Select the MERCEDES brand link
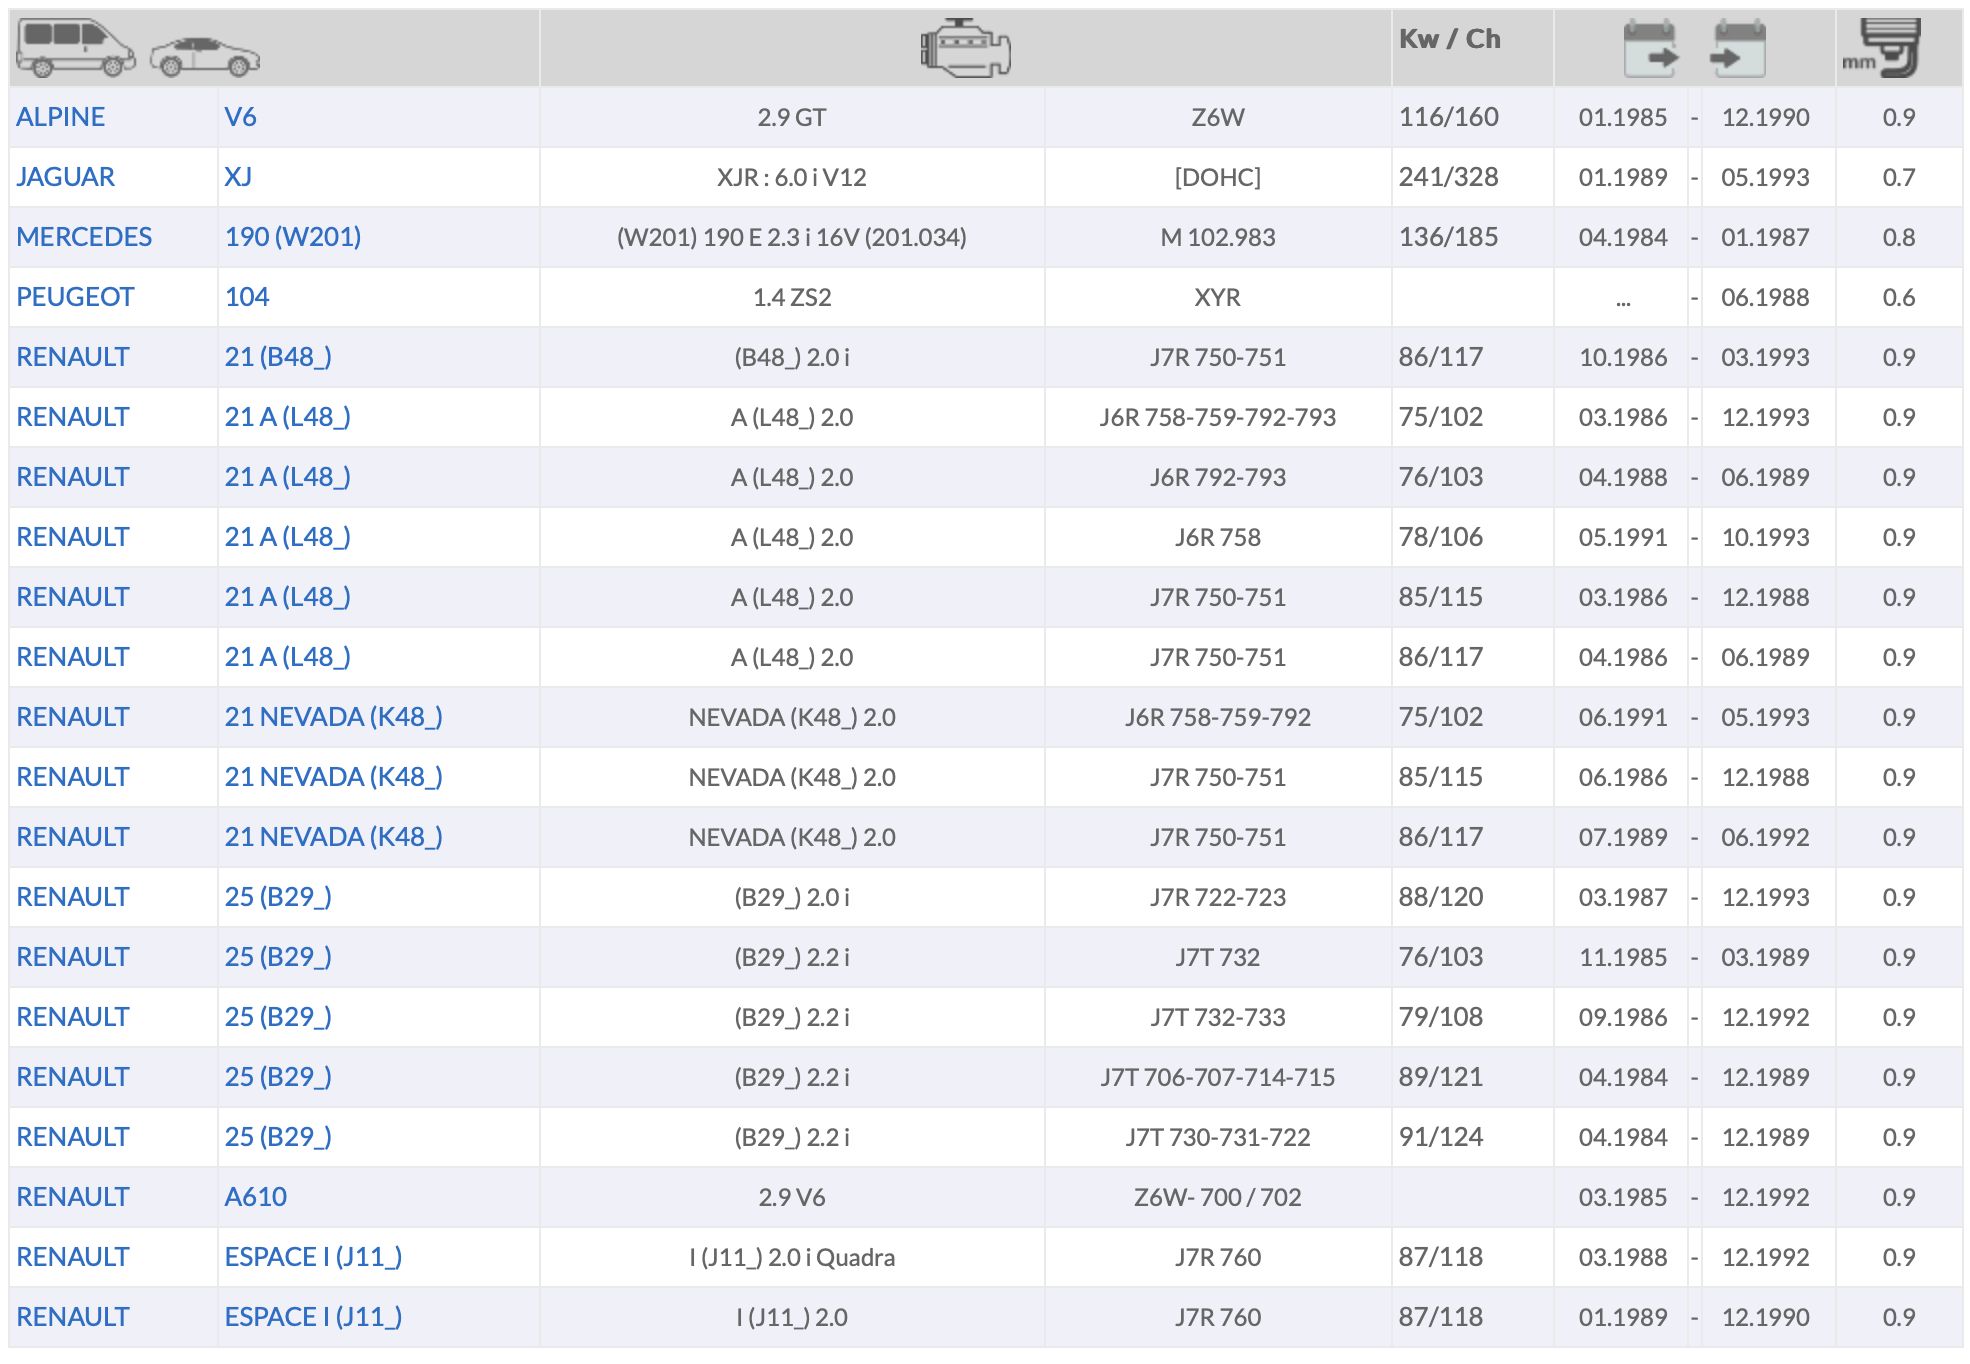Image resolution: width=1970 pixels, height=1364 pixels. (84, 237)
